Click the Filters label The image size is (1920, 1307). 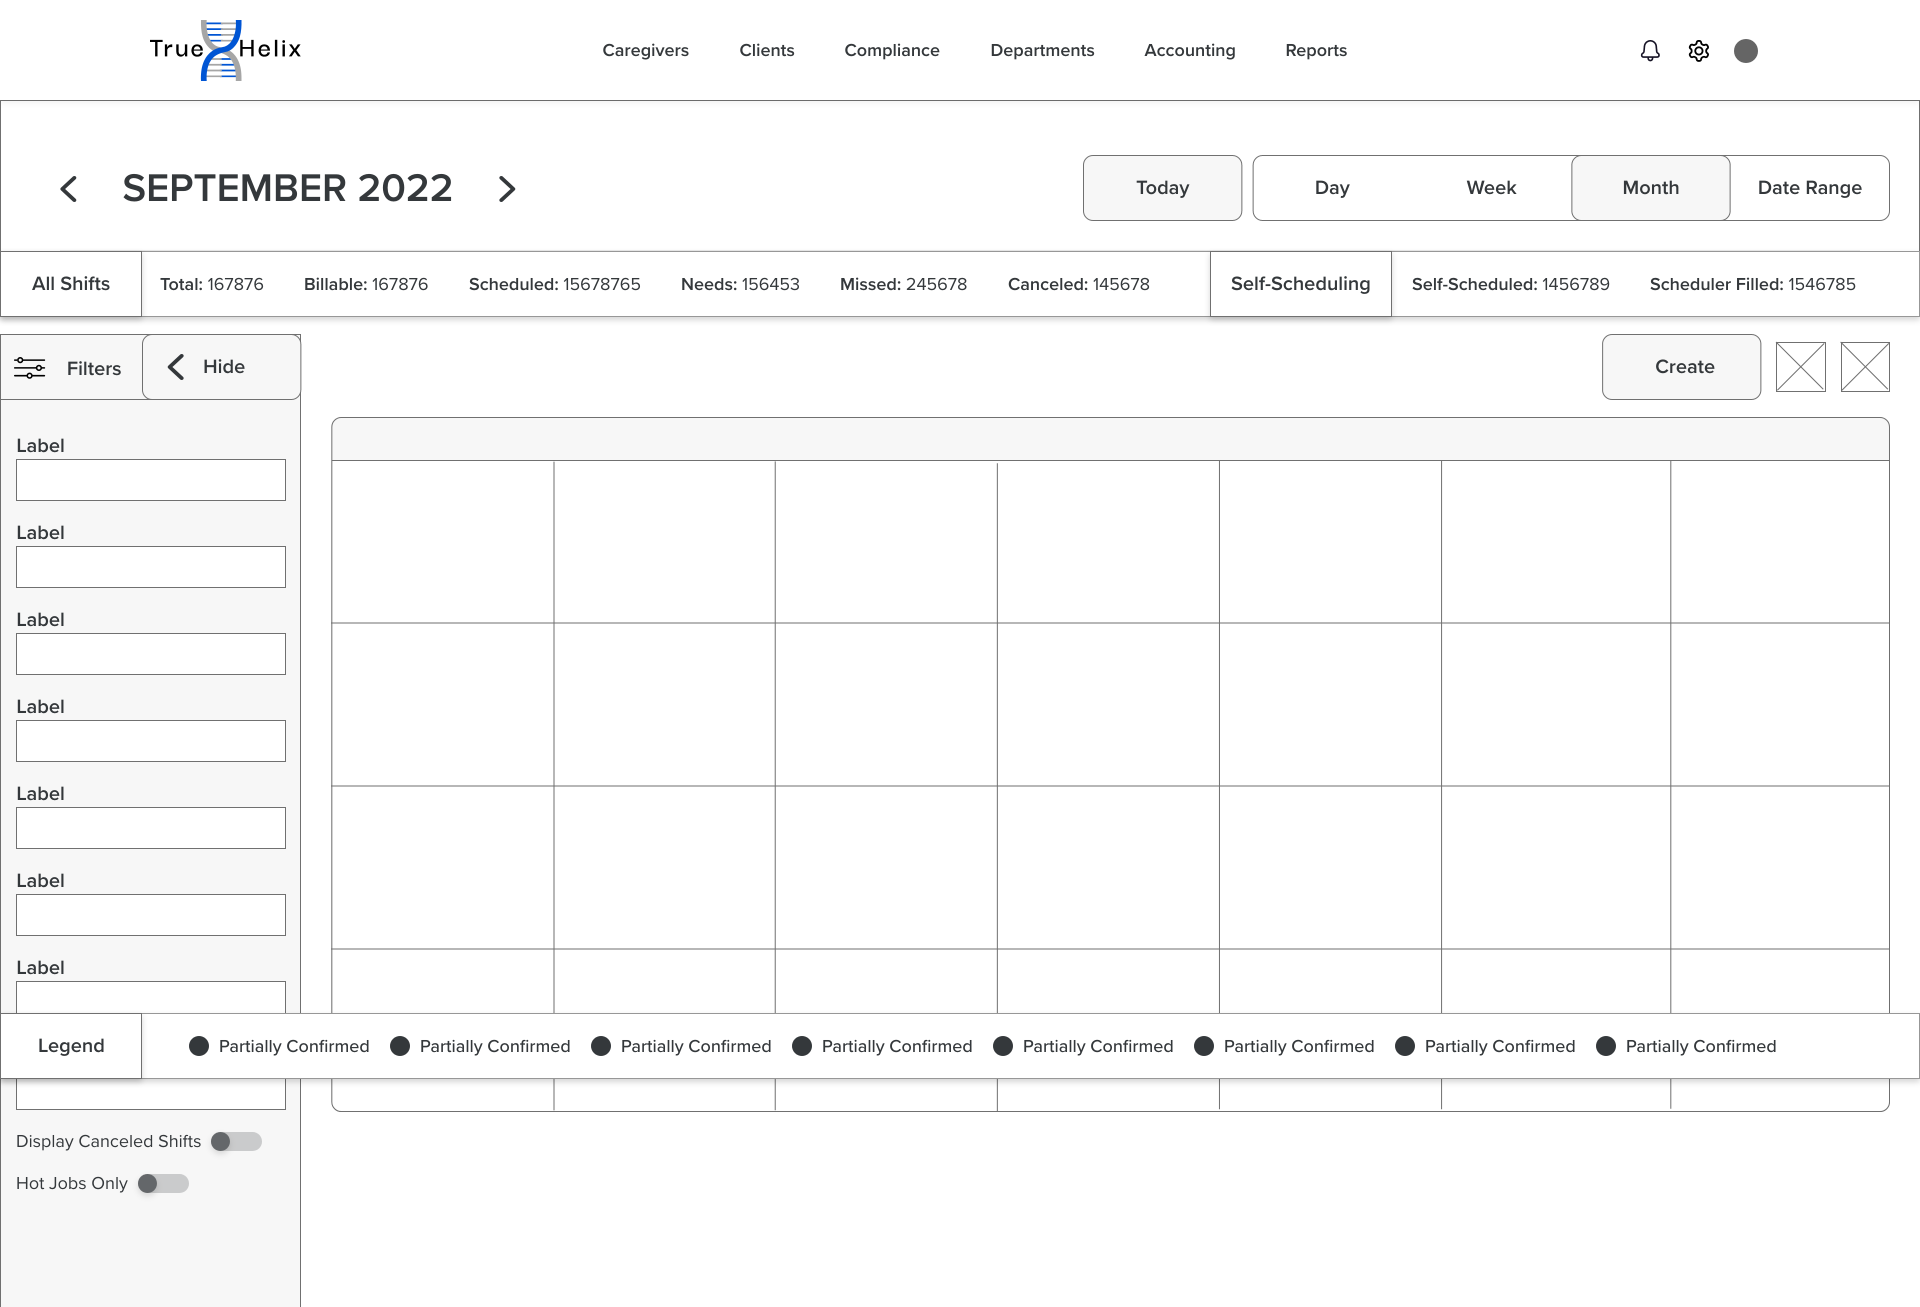point(94,368)
